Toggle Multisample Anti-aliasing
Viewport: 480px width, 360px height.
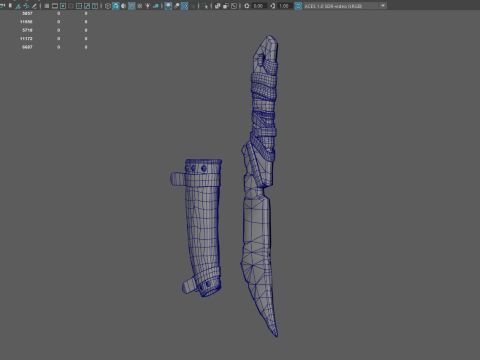(x=184, y=6)
